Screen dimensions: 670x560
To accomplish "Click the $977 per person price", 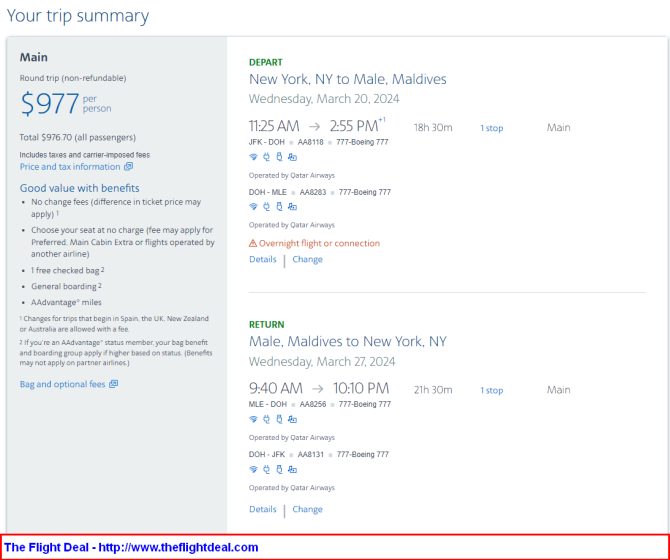I will tap(66, 104).
